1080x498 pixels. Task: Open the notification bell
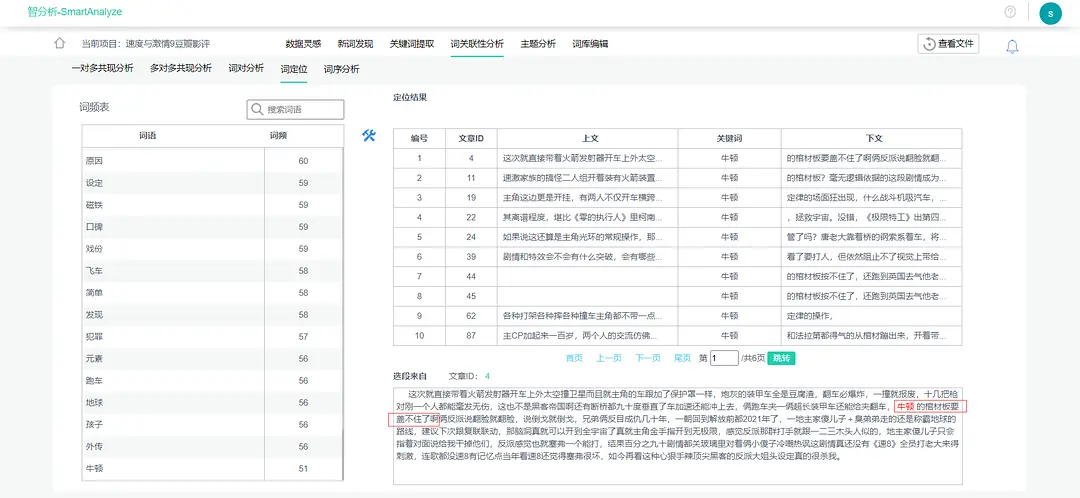pos(1012,46)
